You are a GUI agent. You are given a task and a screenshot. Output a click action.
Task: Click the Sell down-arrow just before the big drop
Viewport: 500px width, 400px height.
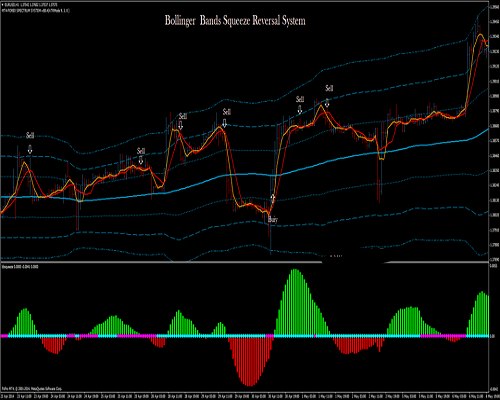click(x=224, y=123)
